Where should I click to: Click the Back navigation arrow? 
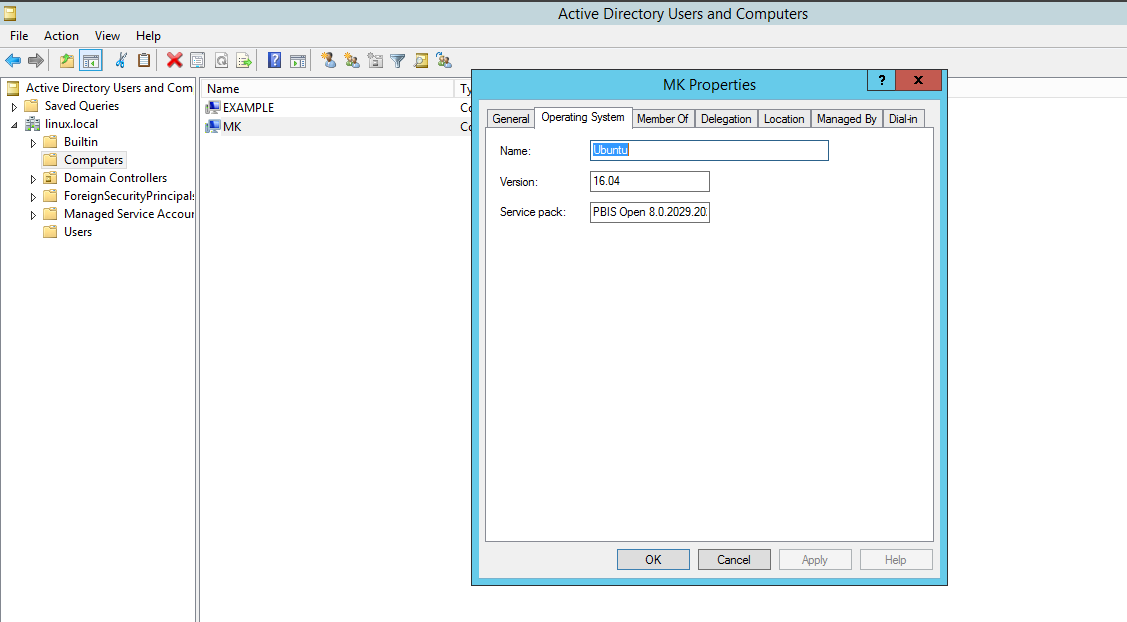coord(13,60)
